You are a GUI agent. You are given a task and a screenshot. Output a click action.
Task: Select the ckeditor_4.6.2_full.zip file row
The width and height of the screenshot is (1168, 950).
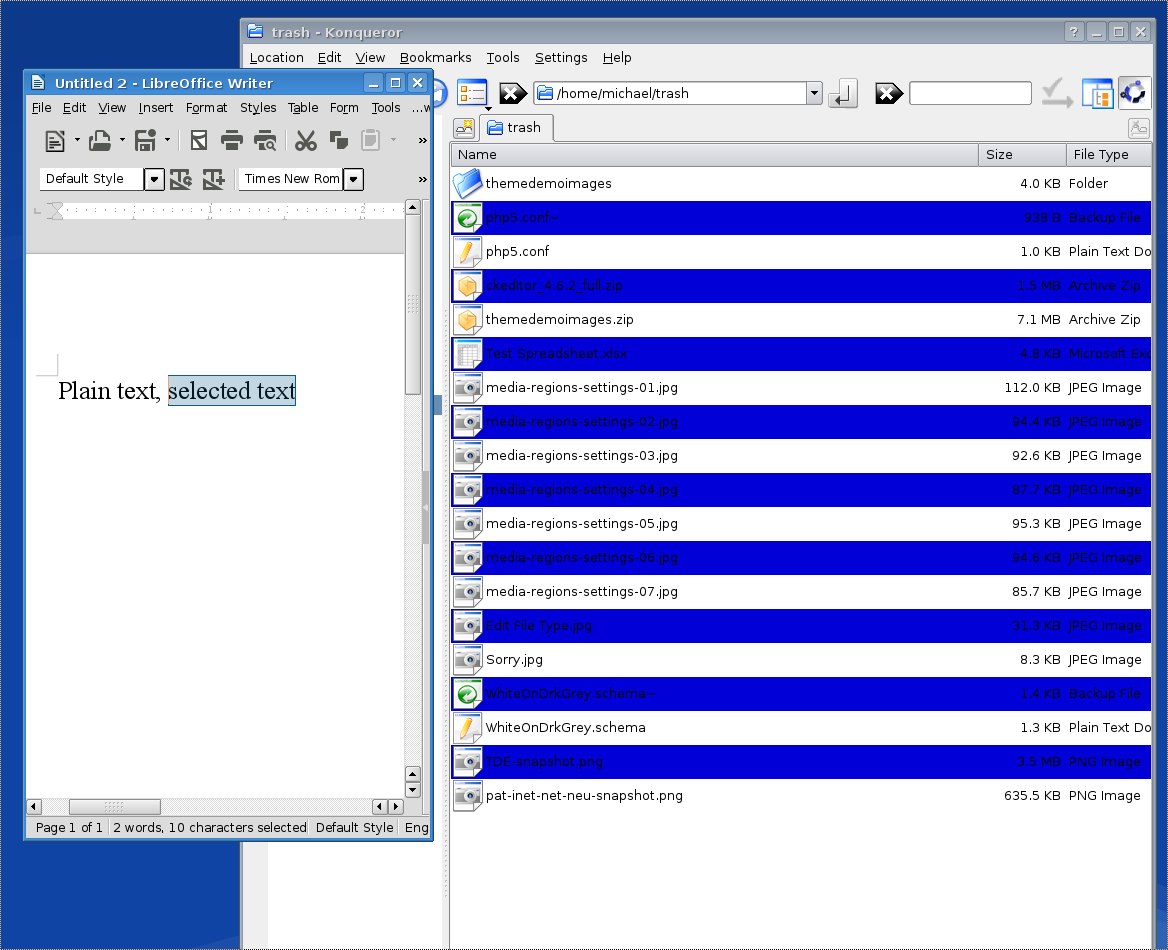click(801, 286)
